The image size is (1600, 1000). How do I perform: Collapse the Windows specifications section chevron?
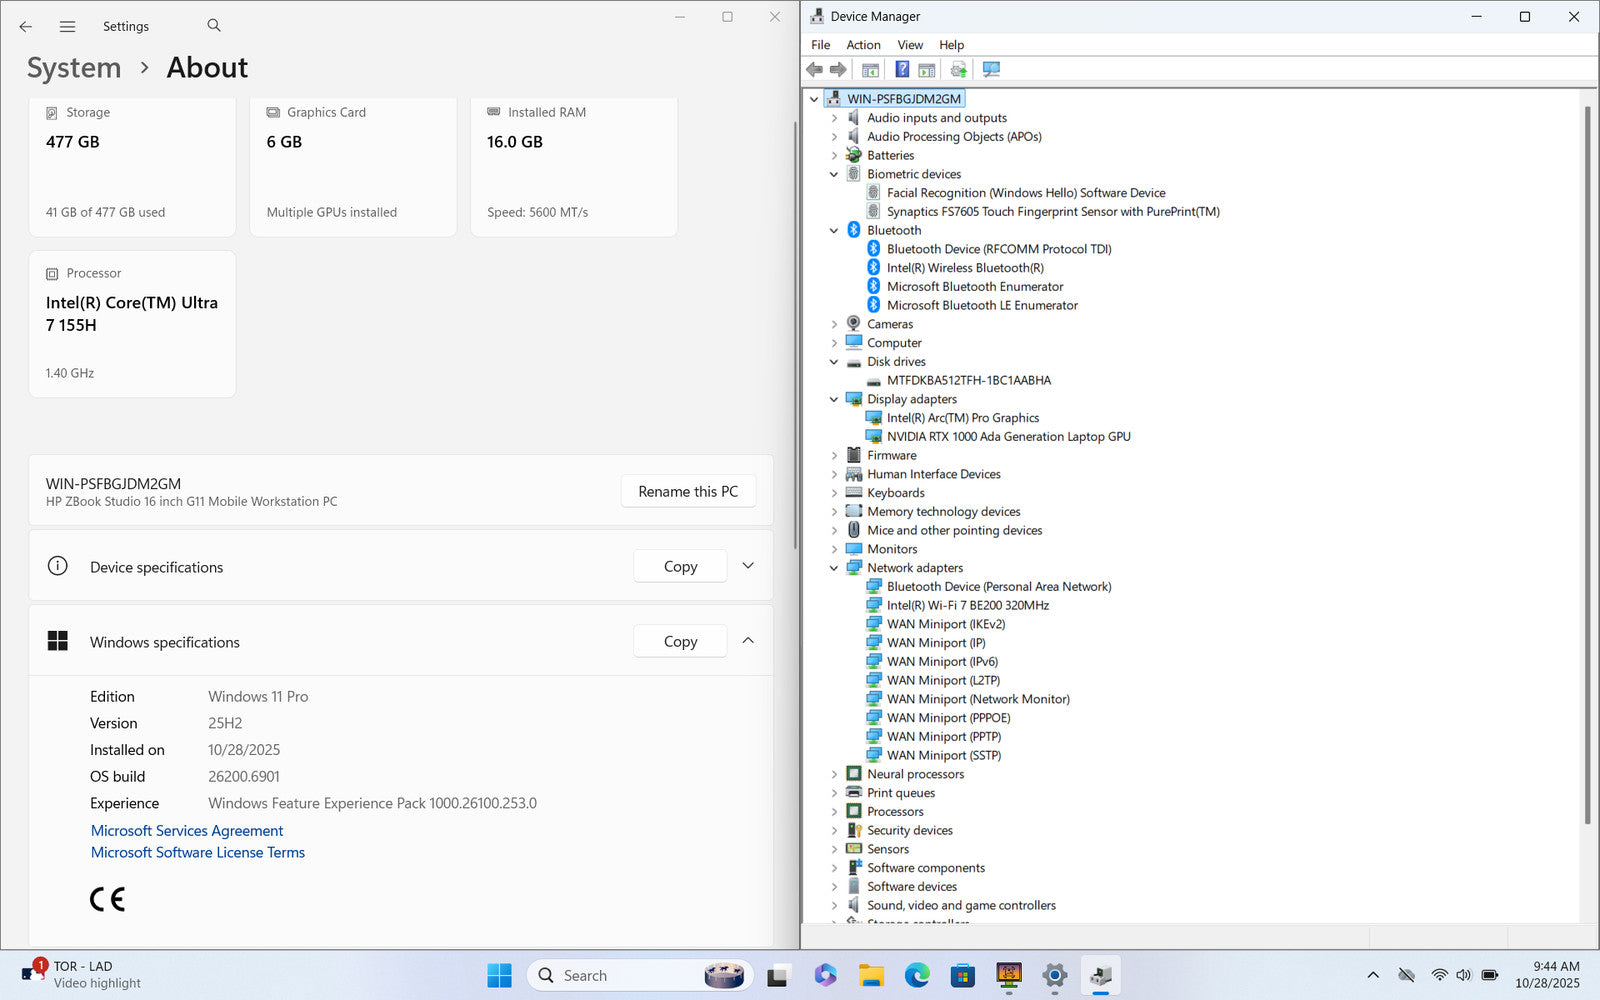click(748, 641)
